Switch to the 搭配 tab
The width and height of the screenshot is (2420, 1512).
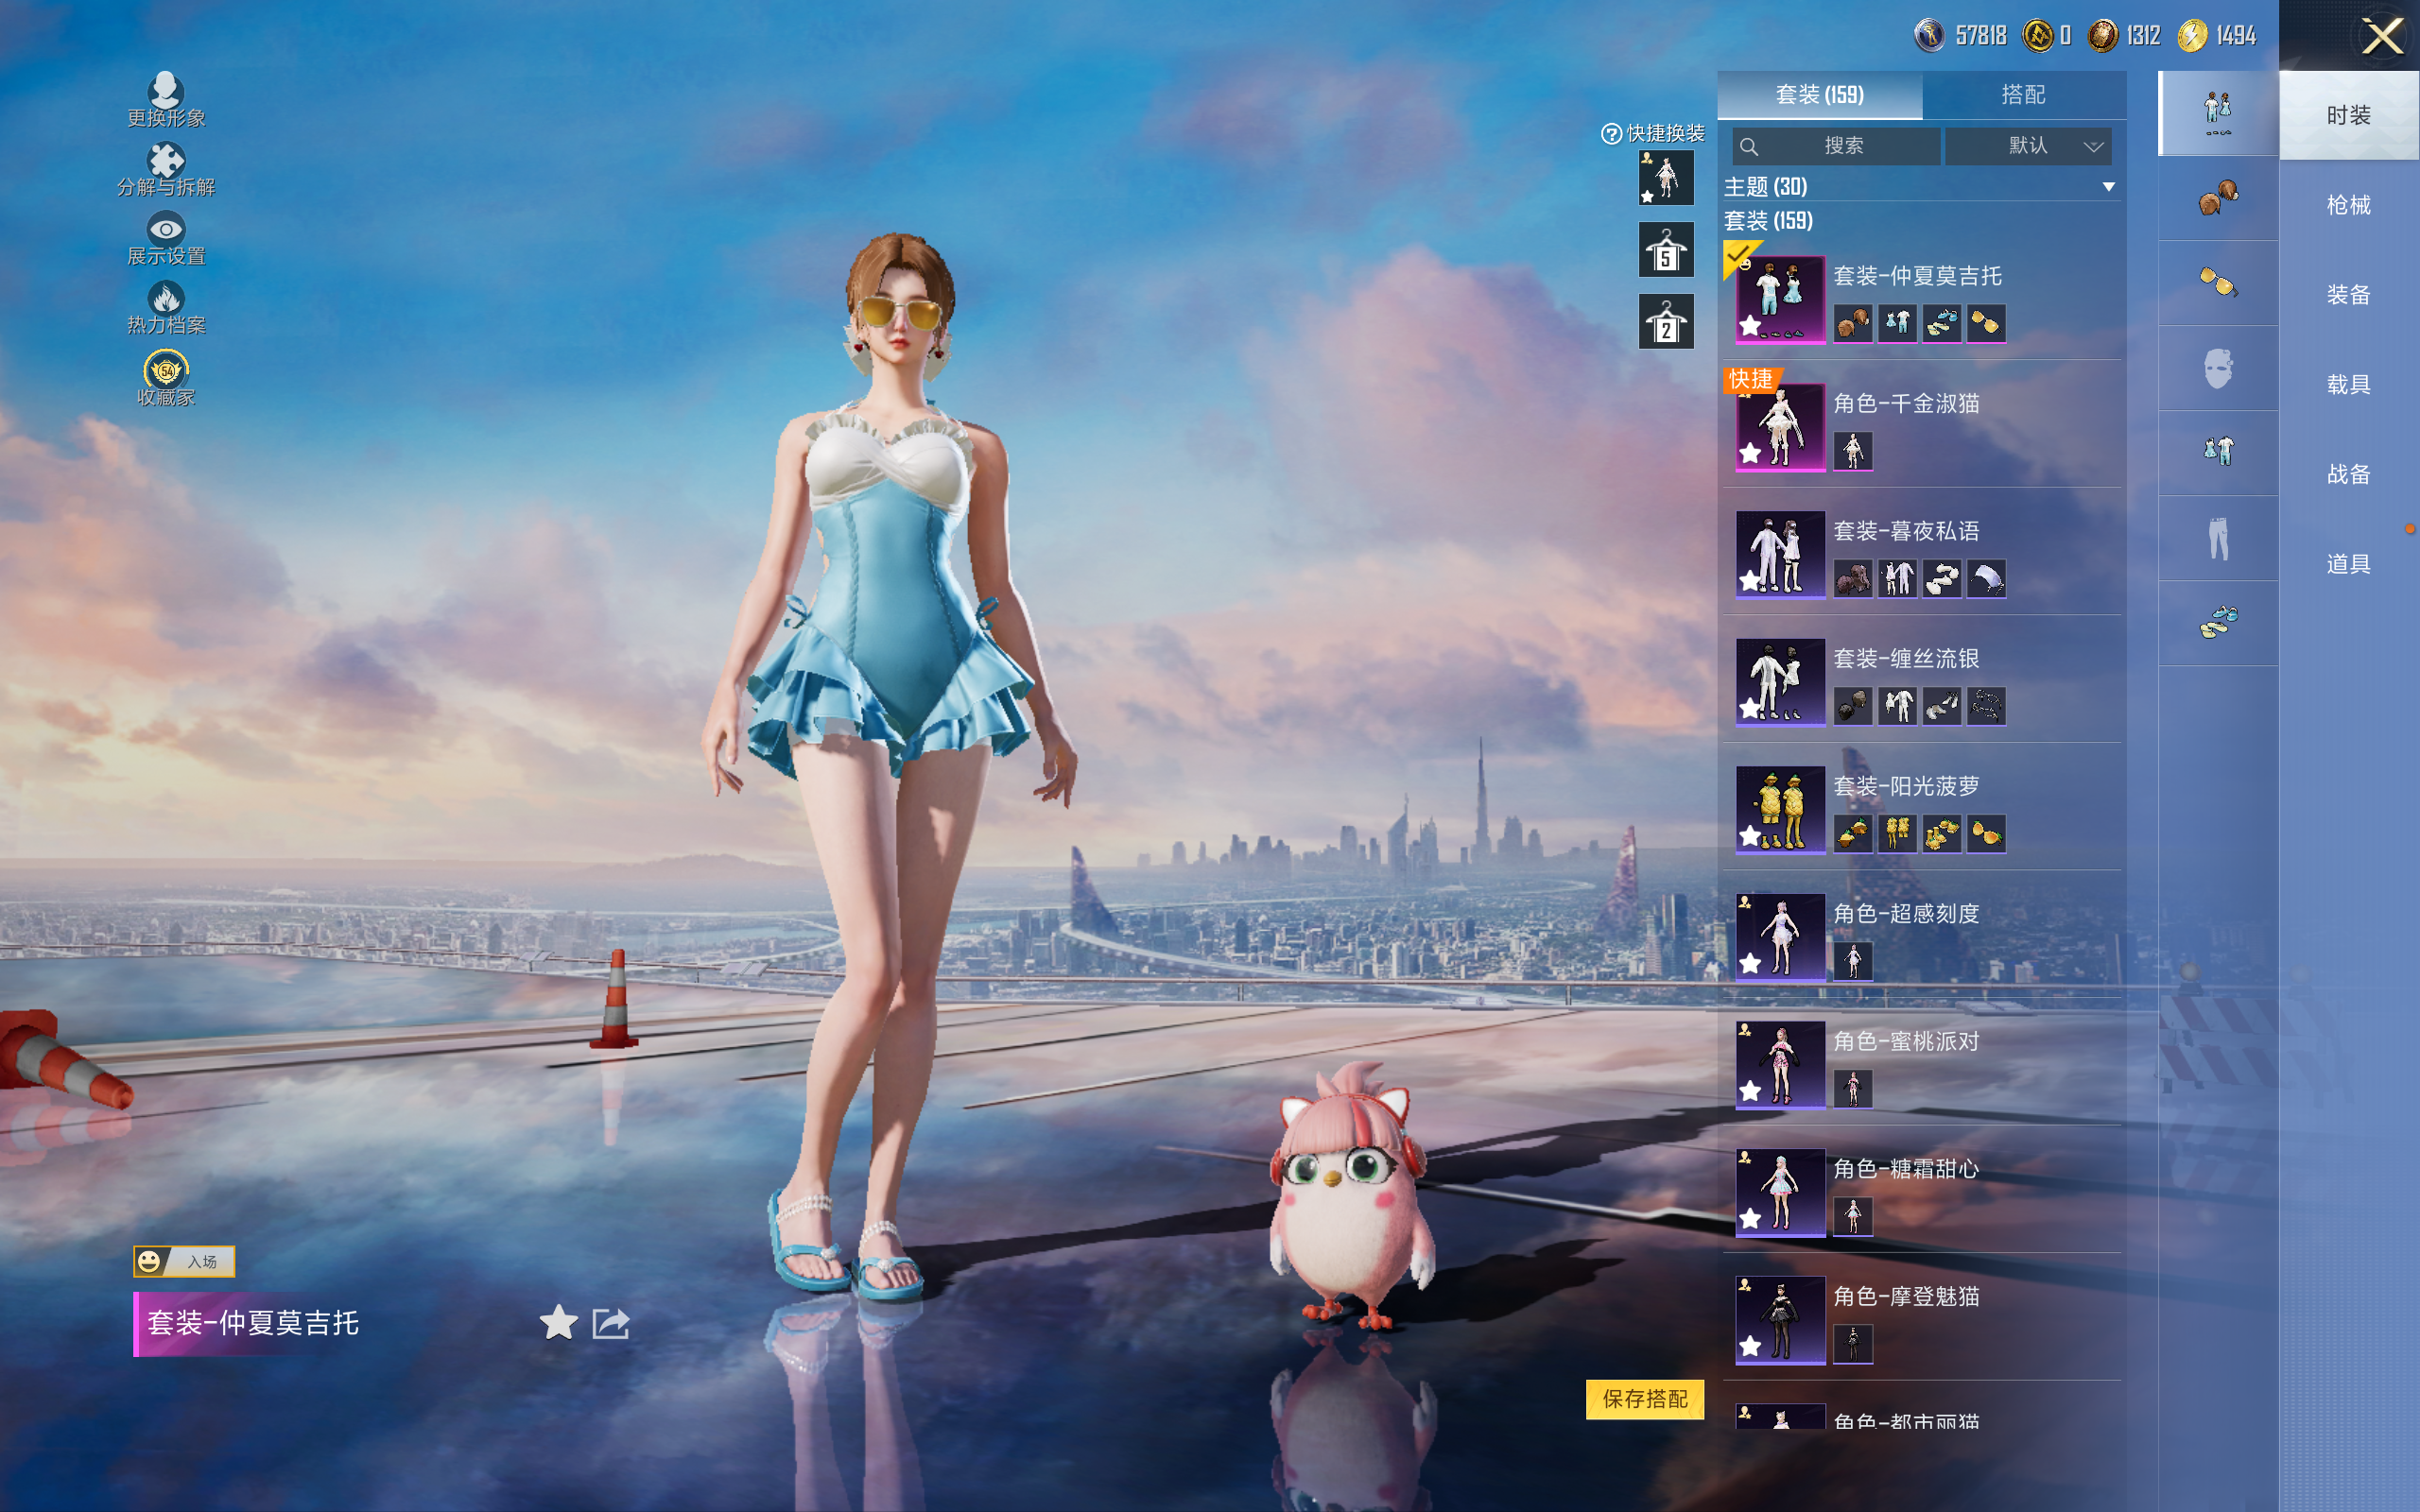click(x=2023, y=95)
